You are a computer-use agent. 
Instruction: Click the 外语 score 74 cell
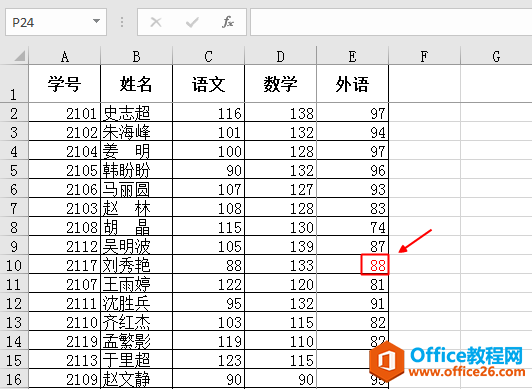click(352, 226)
